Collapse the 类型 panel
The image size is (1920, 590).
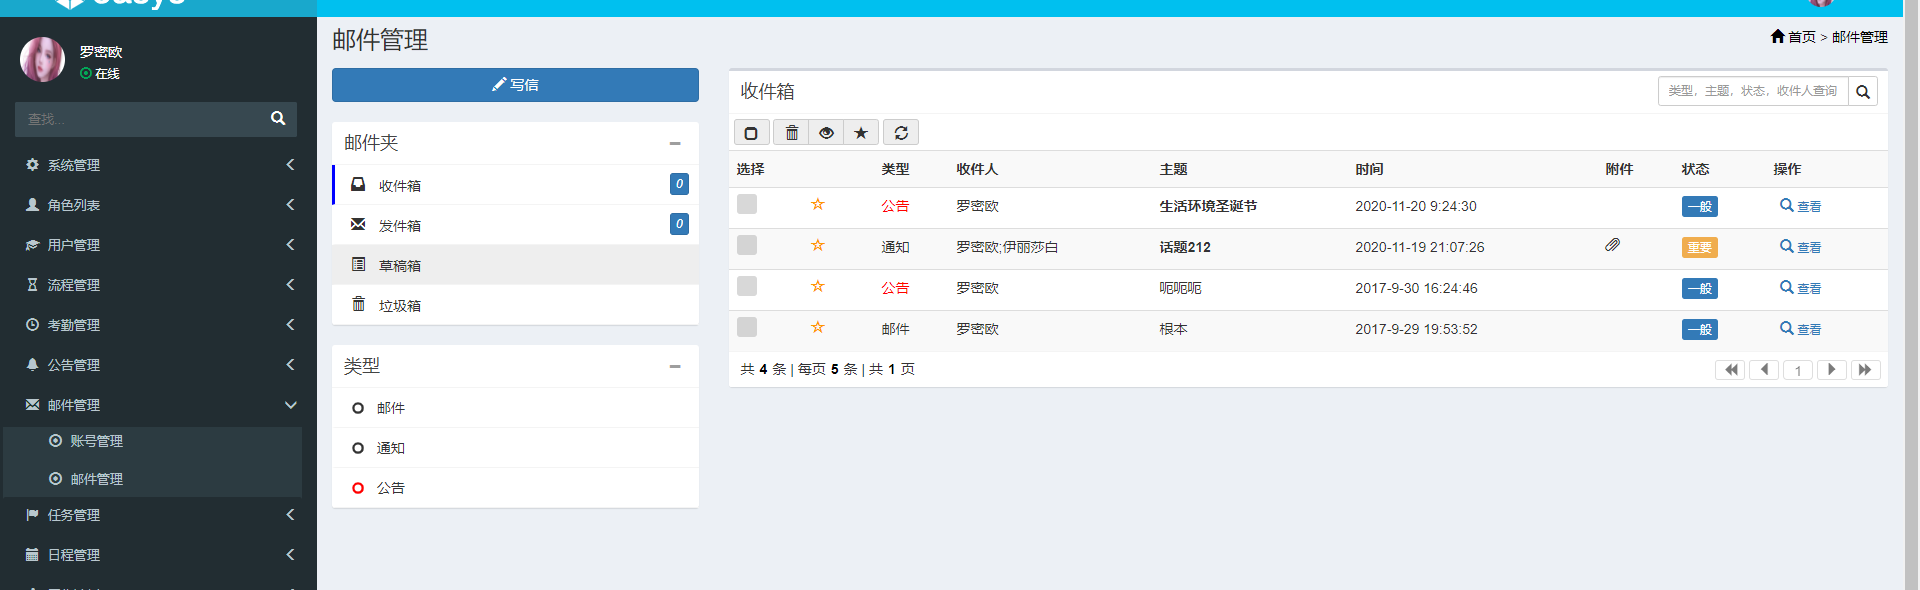[x=675, y=366]
